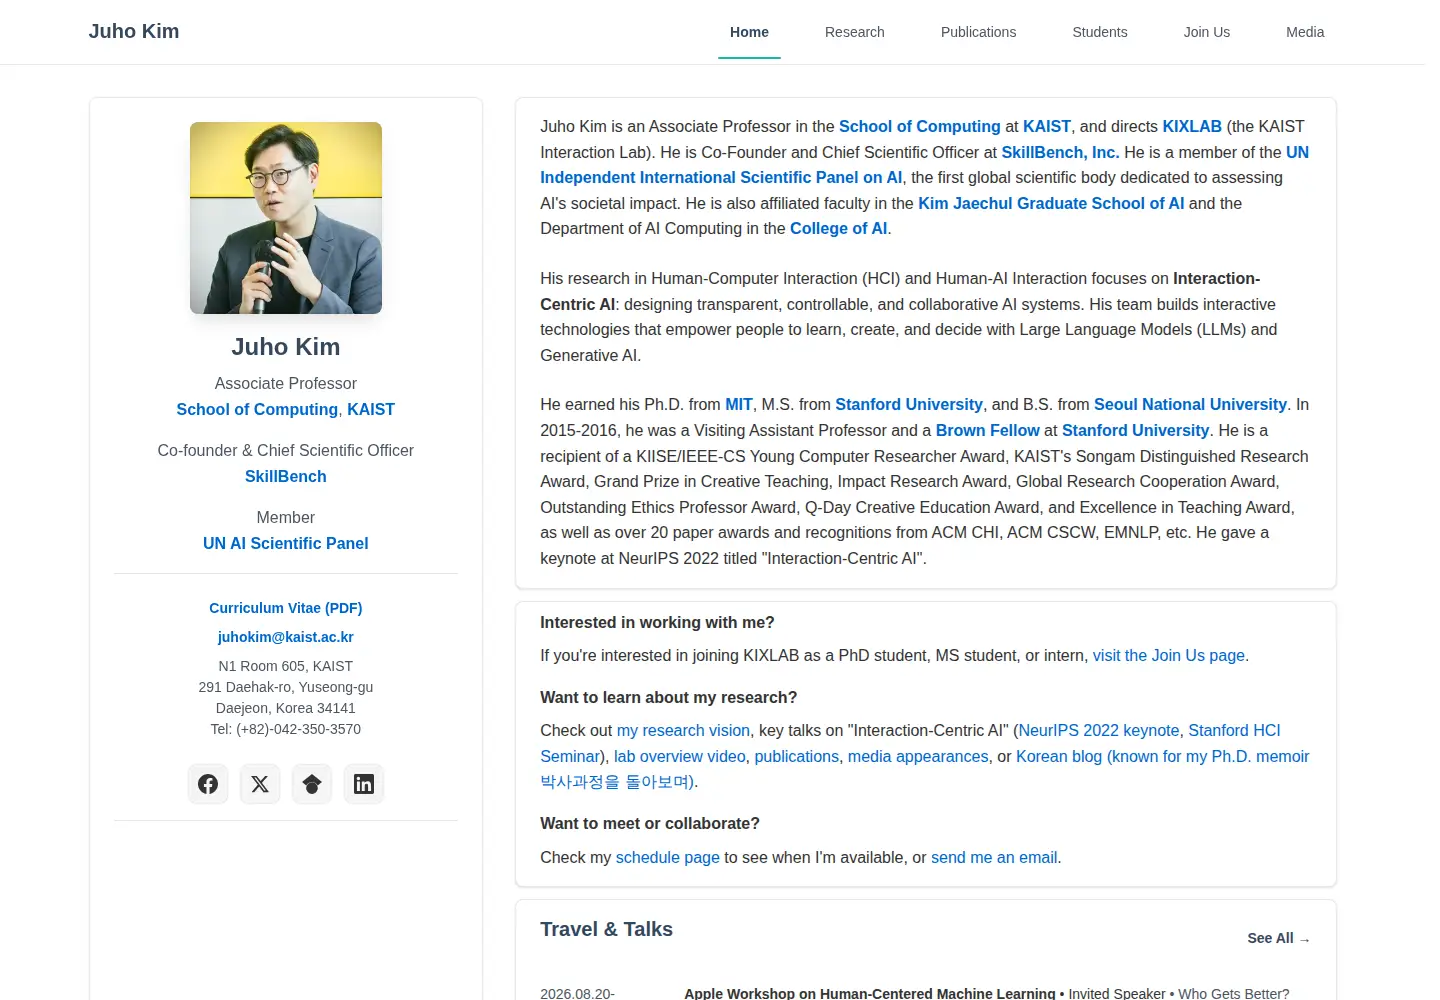The width and height of the screenshot is (1440, 1000).
Task: Open the Facebook profile icon
Action: (208, 784)
